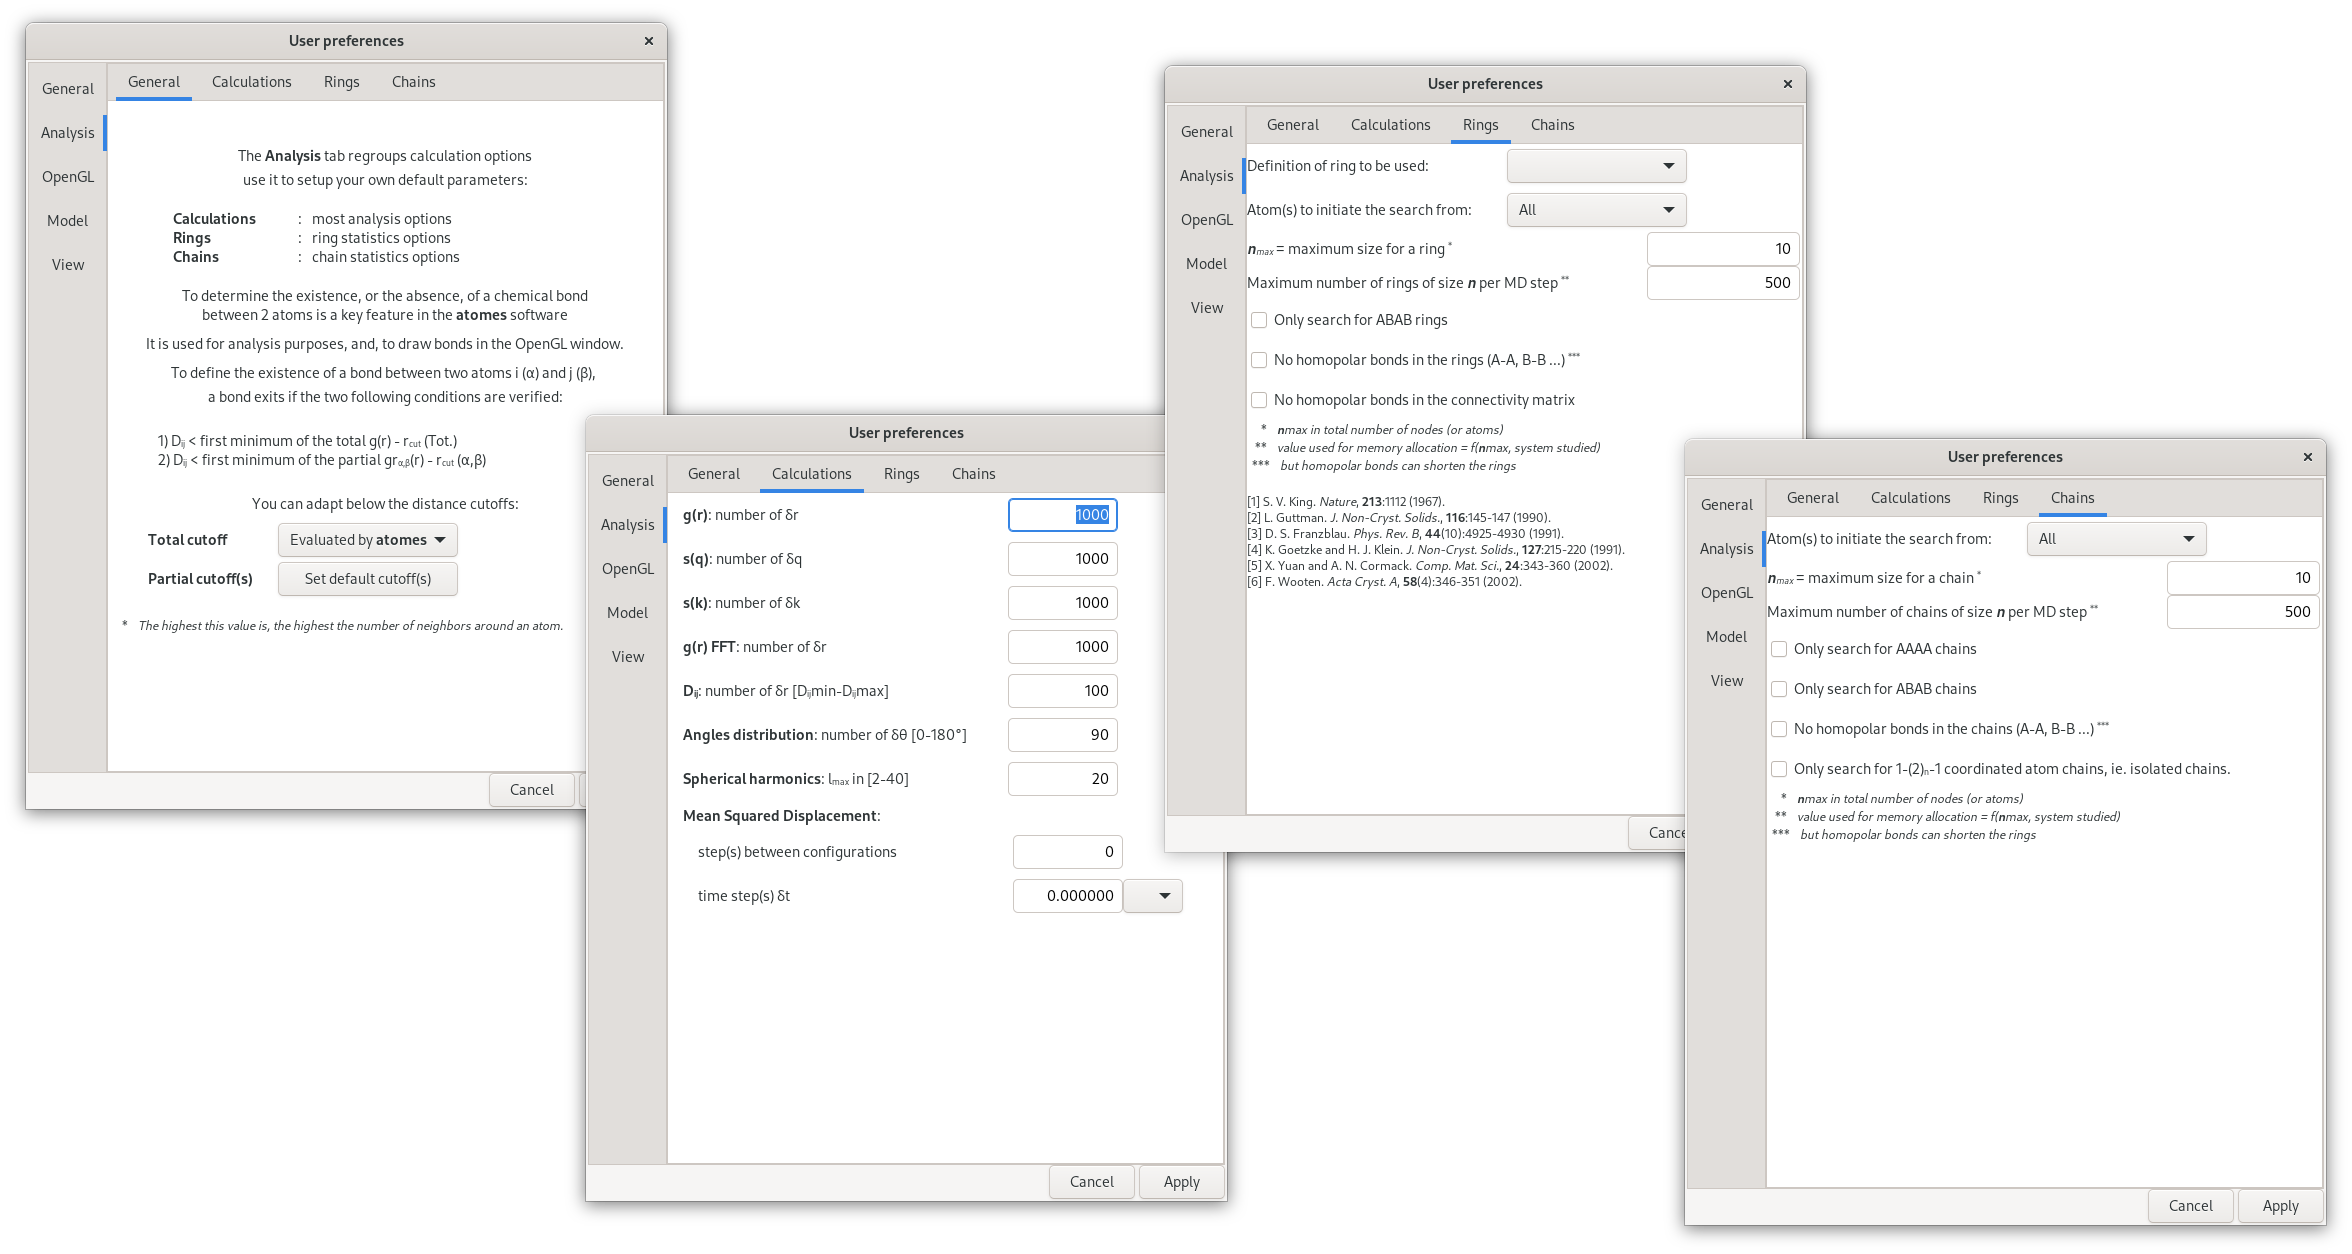Viewport: 2352px width, 1254px height.
Task: Open 'Definition of ring to be used' dropdown
Action: [1595, 165]
